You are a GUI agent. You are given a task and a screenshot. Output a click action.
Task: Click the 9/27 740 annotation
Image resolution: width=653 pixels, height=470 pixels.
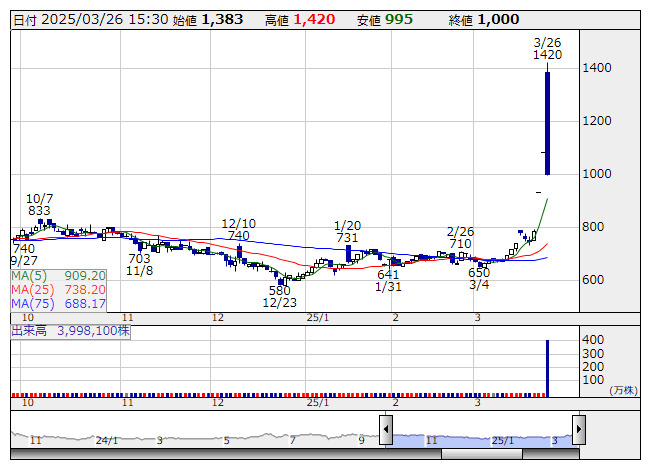pyautogui.click(x=24, y=254)
